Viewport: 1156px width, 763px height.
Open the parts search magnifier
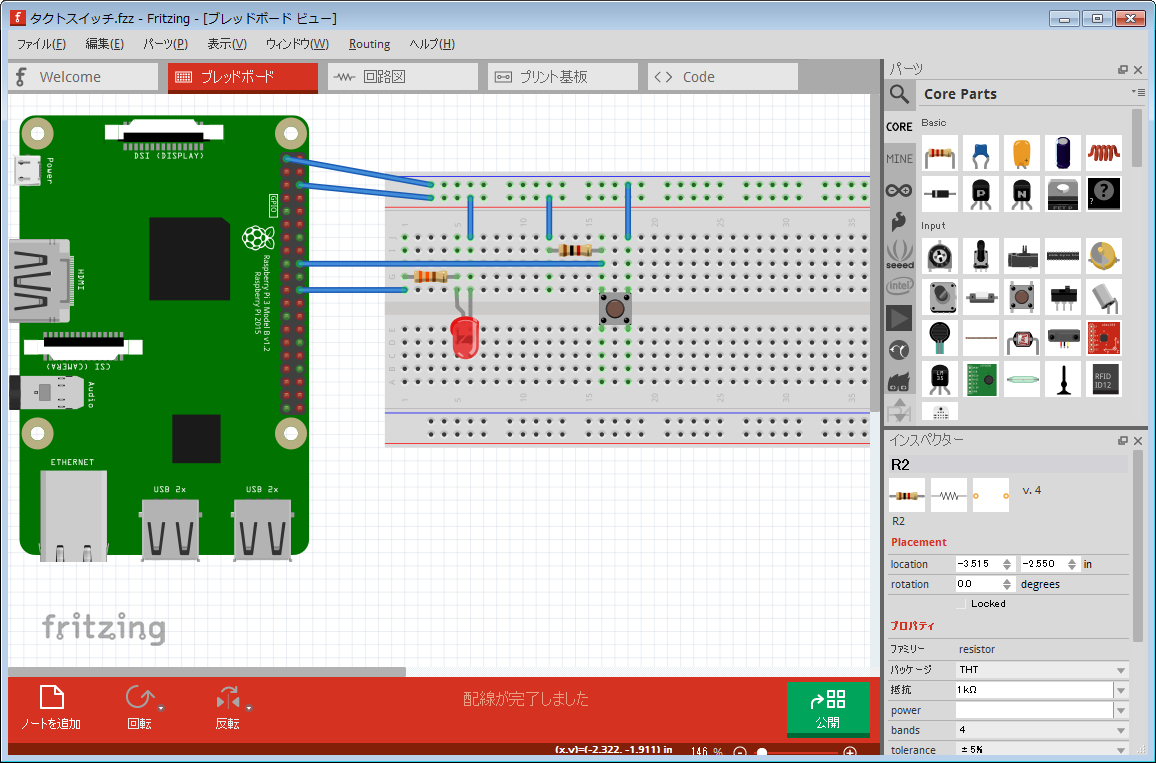click(899, 94)
